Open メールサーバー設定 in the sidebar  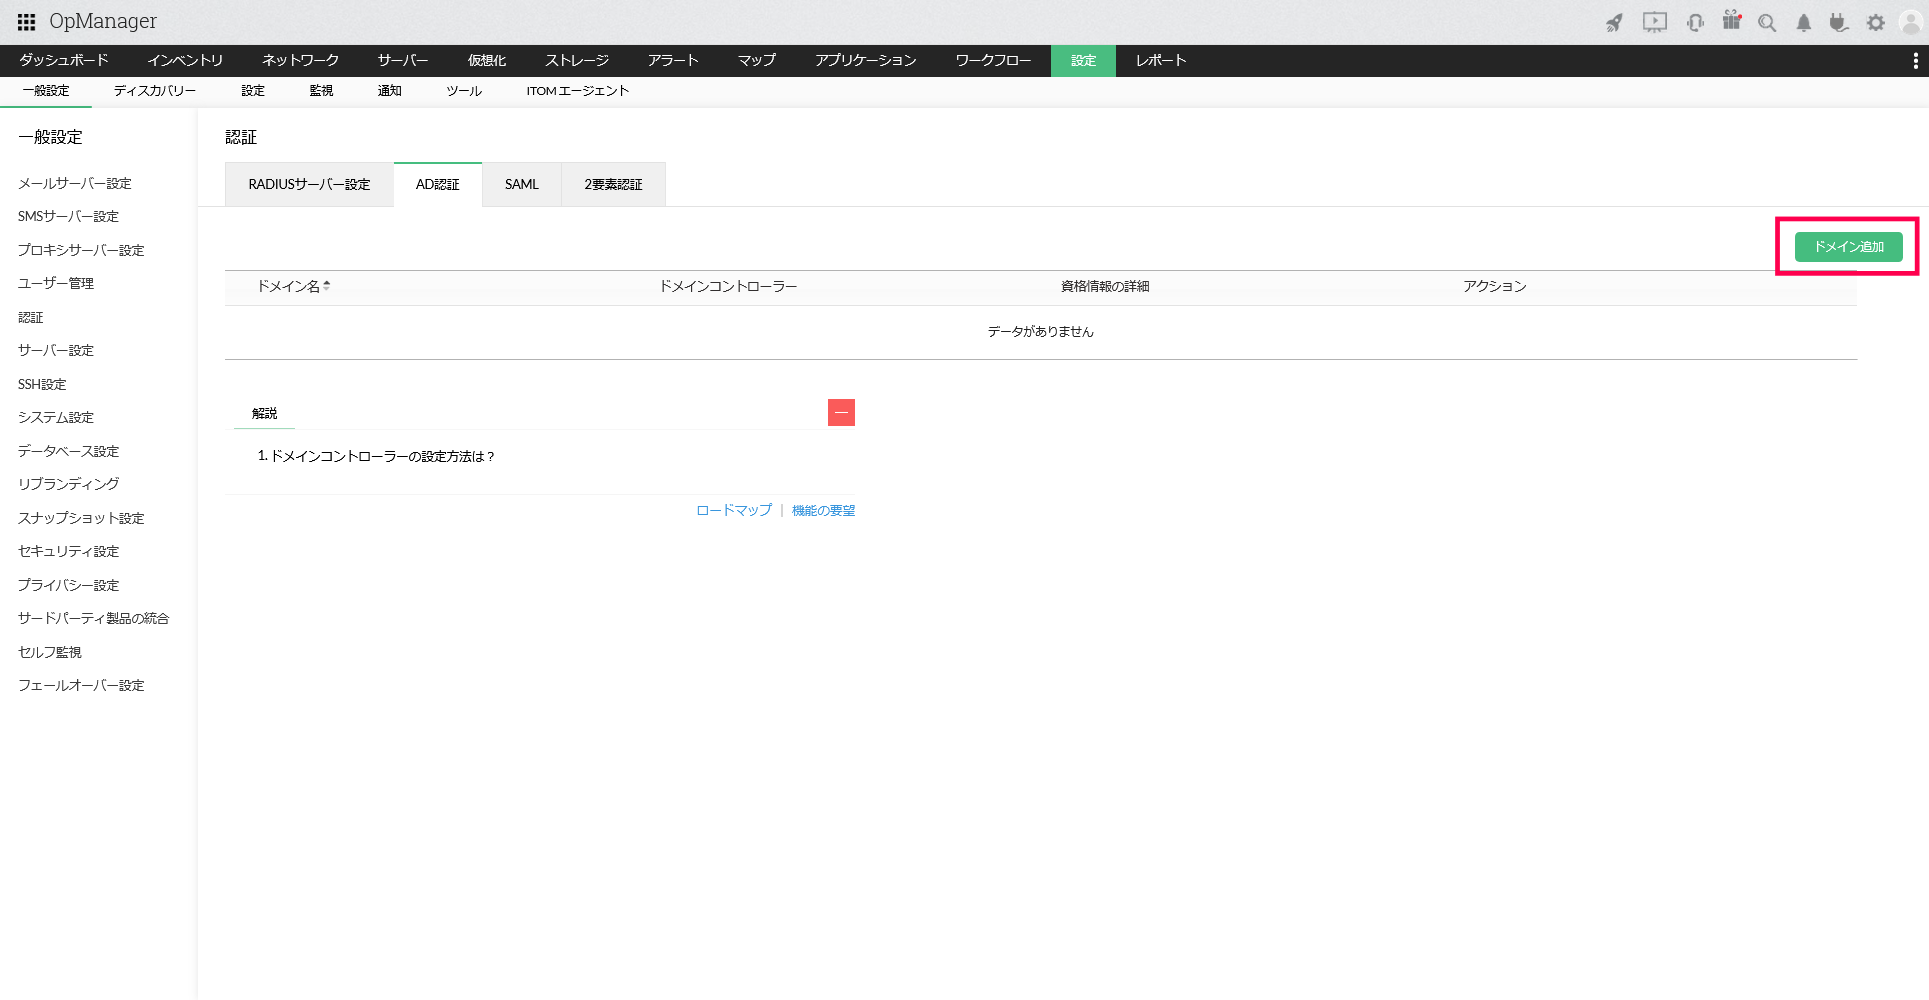(75, 184)
